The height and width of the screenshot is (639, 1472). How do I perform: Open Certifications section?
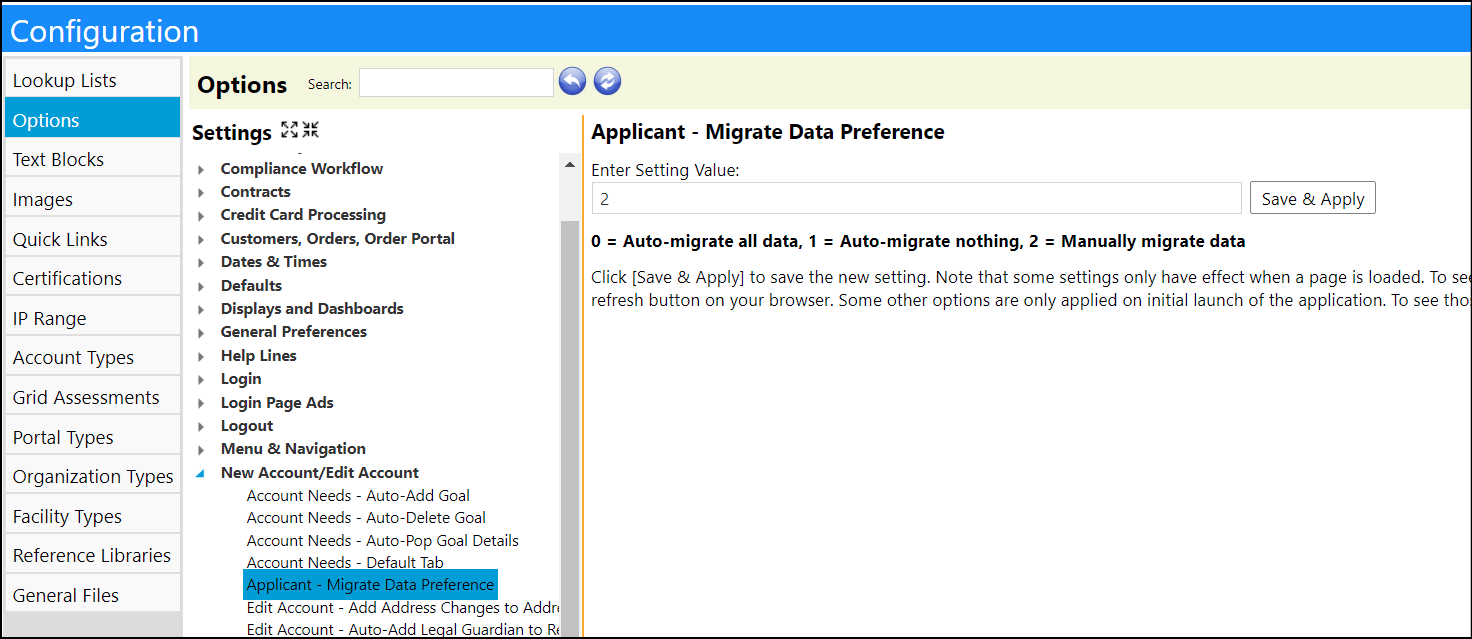[93, 278]
